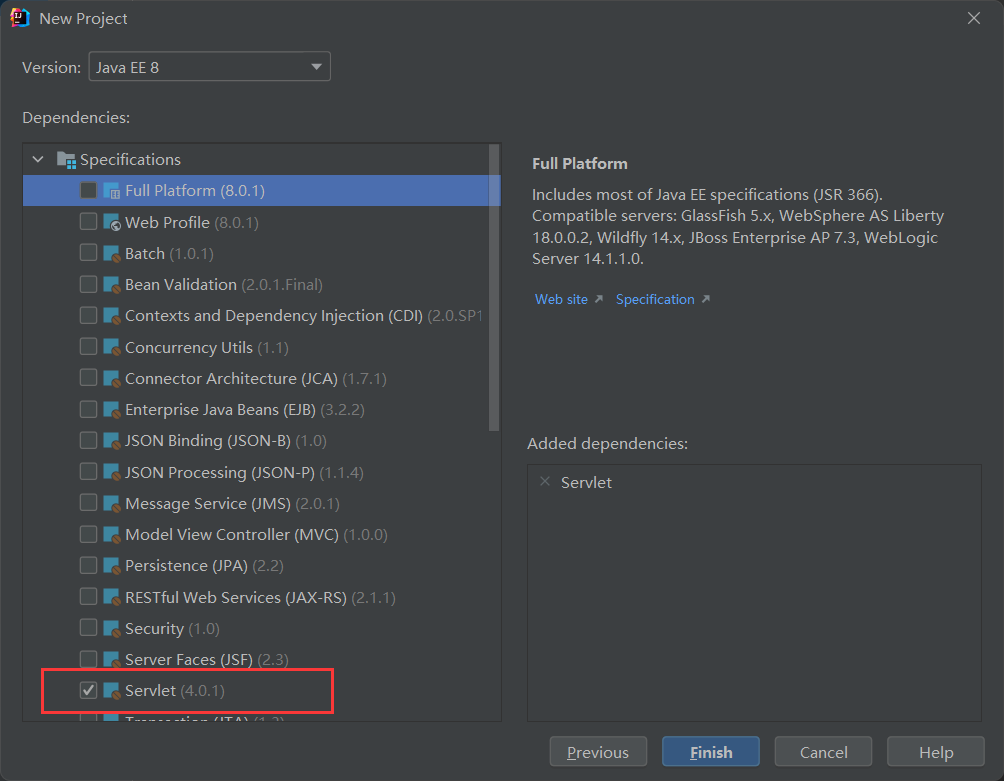Click the Persistence (JPA) library icon

pyautogui.click(x=111, y=566)
